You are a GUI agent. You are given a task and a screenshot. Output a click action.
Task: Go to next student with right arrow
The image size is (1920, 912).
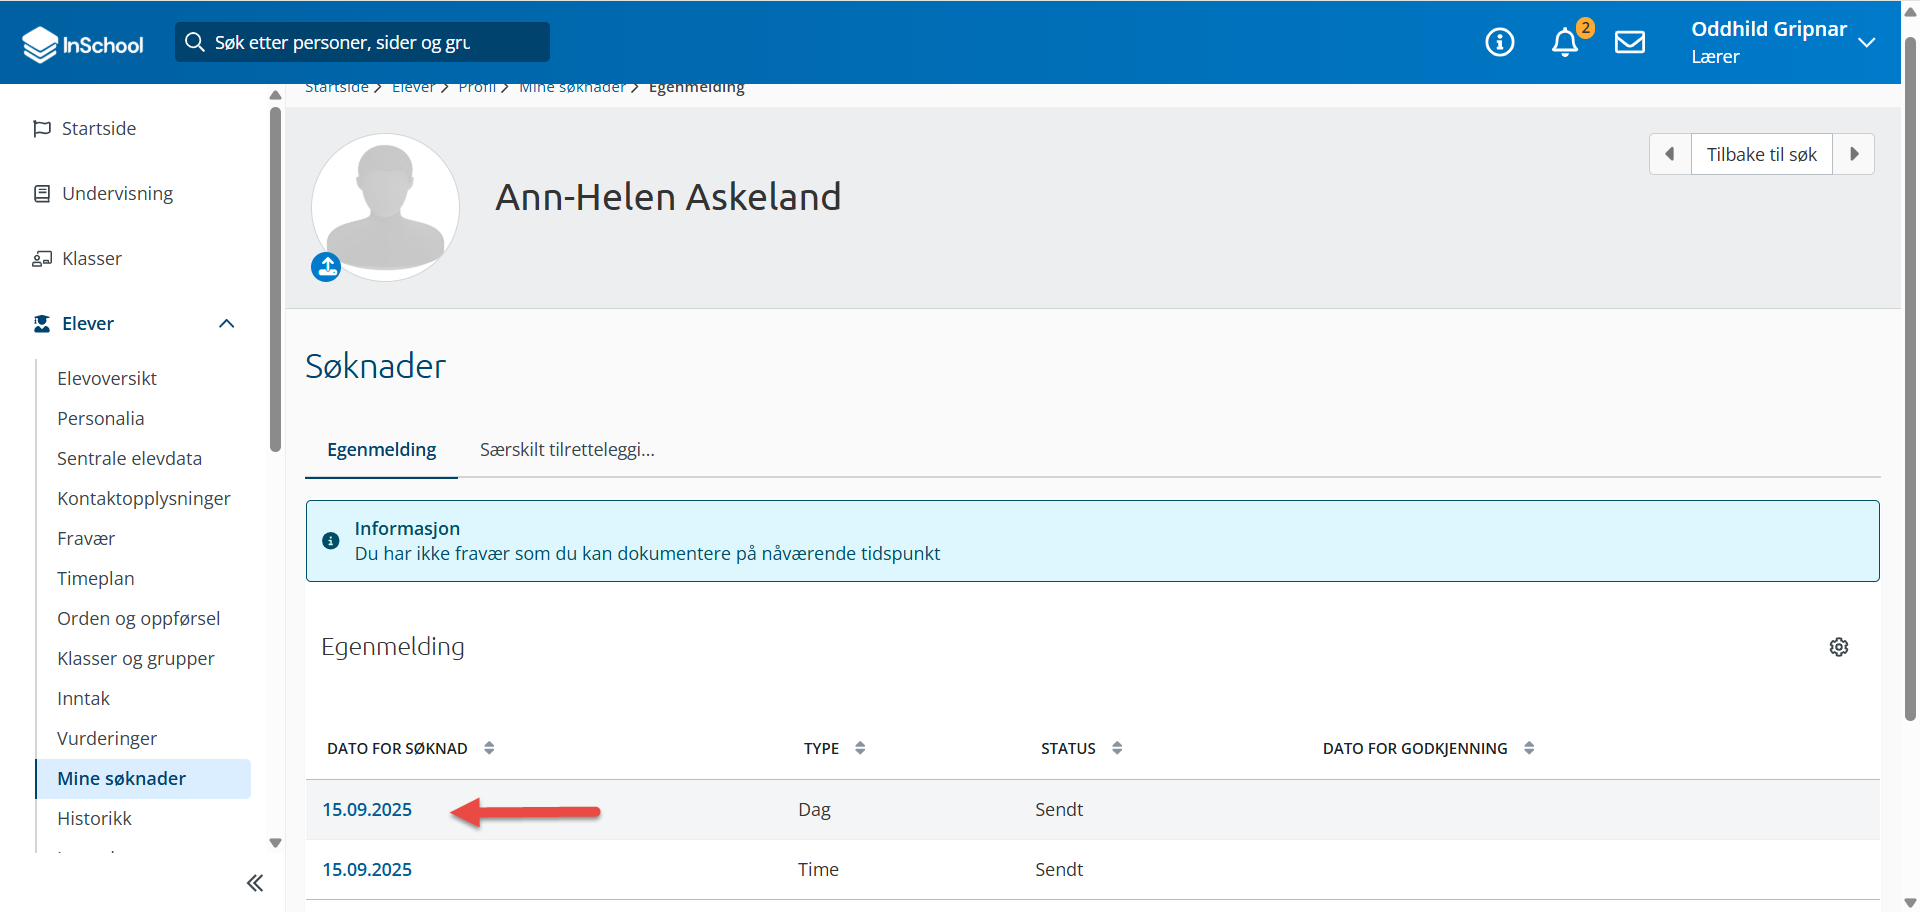tap(1853, 154)
